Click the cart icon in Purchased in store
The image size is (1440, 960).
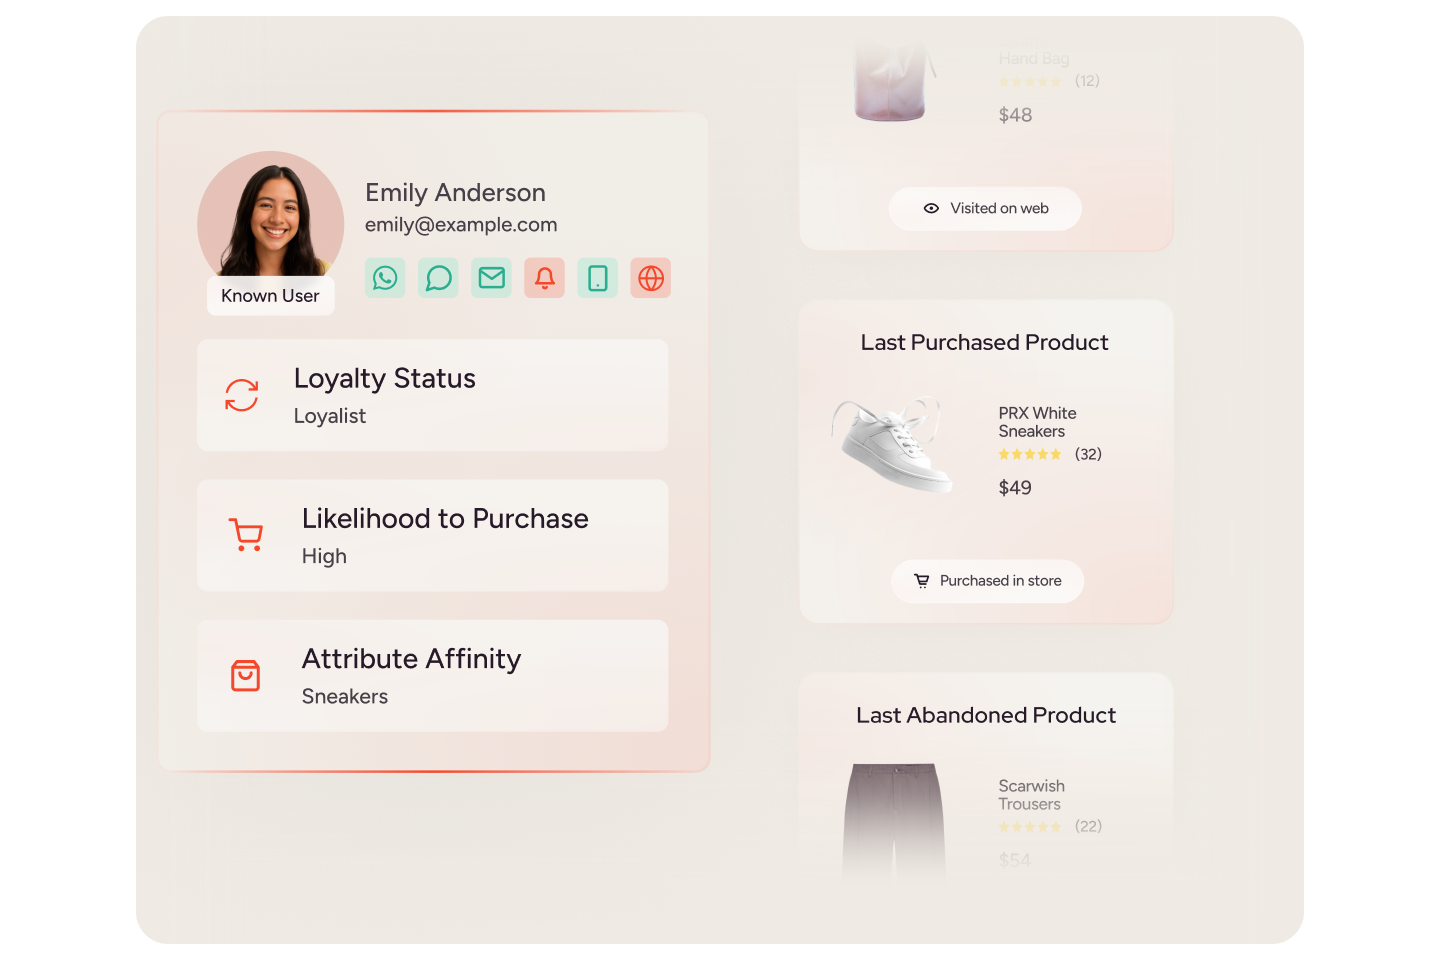click(x=922, y=581)
